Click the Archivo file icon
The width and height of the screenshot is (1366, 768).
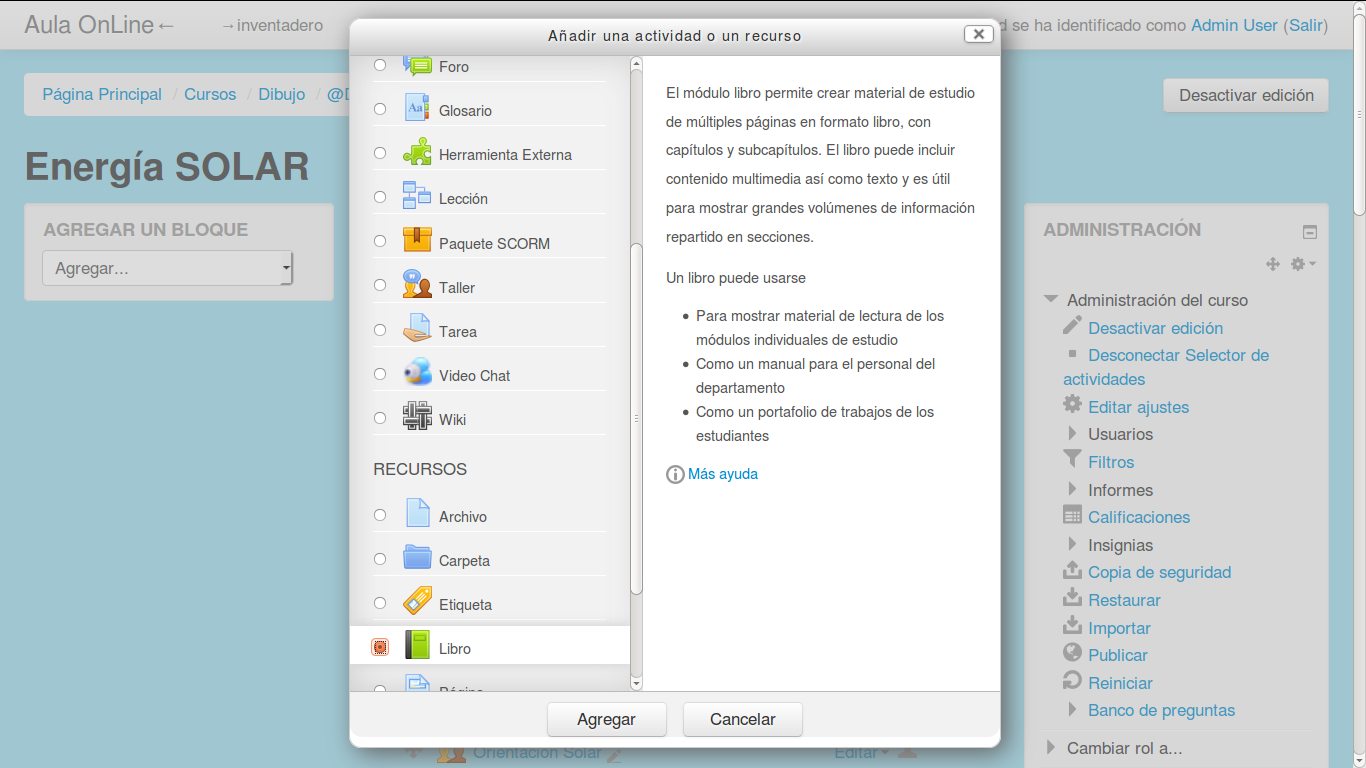click(x=417, y=514)
